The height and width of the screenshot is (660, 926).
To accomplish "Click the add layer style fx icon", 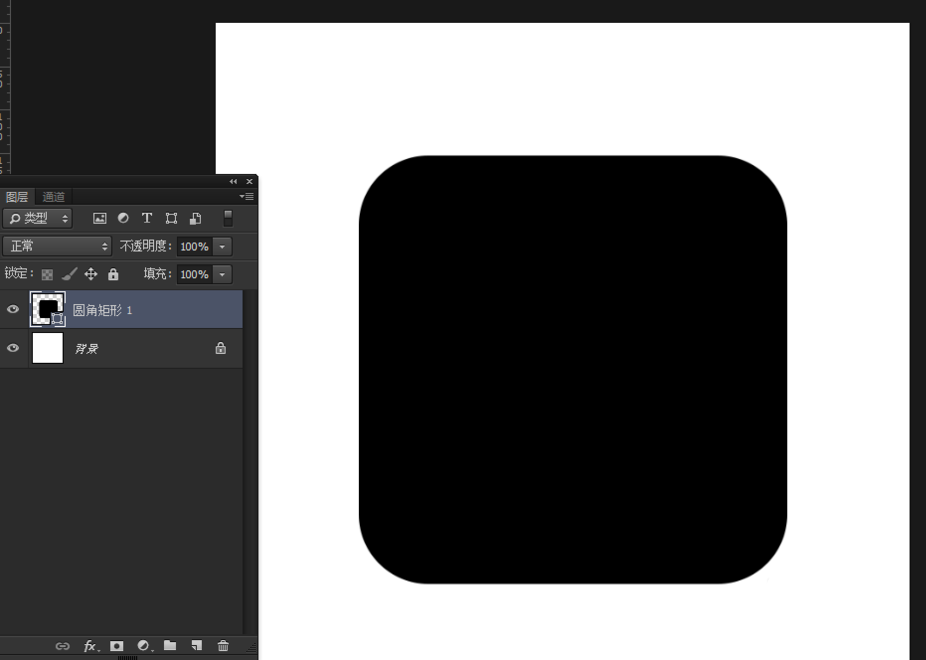I will point(90,646).
